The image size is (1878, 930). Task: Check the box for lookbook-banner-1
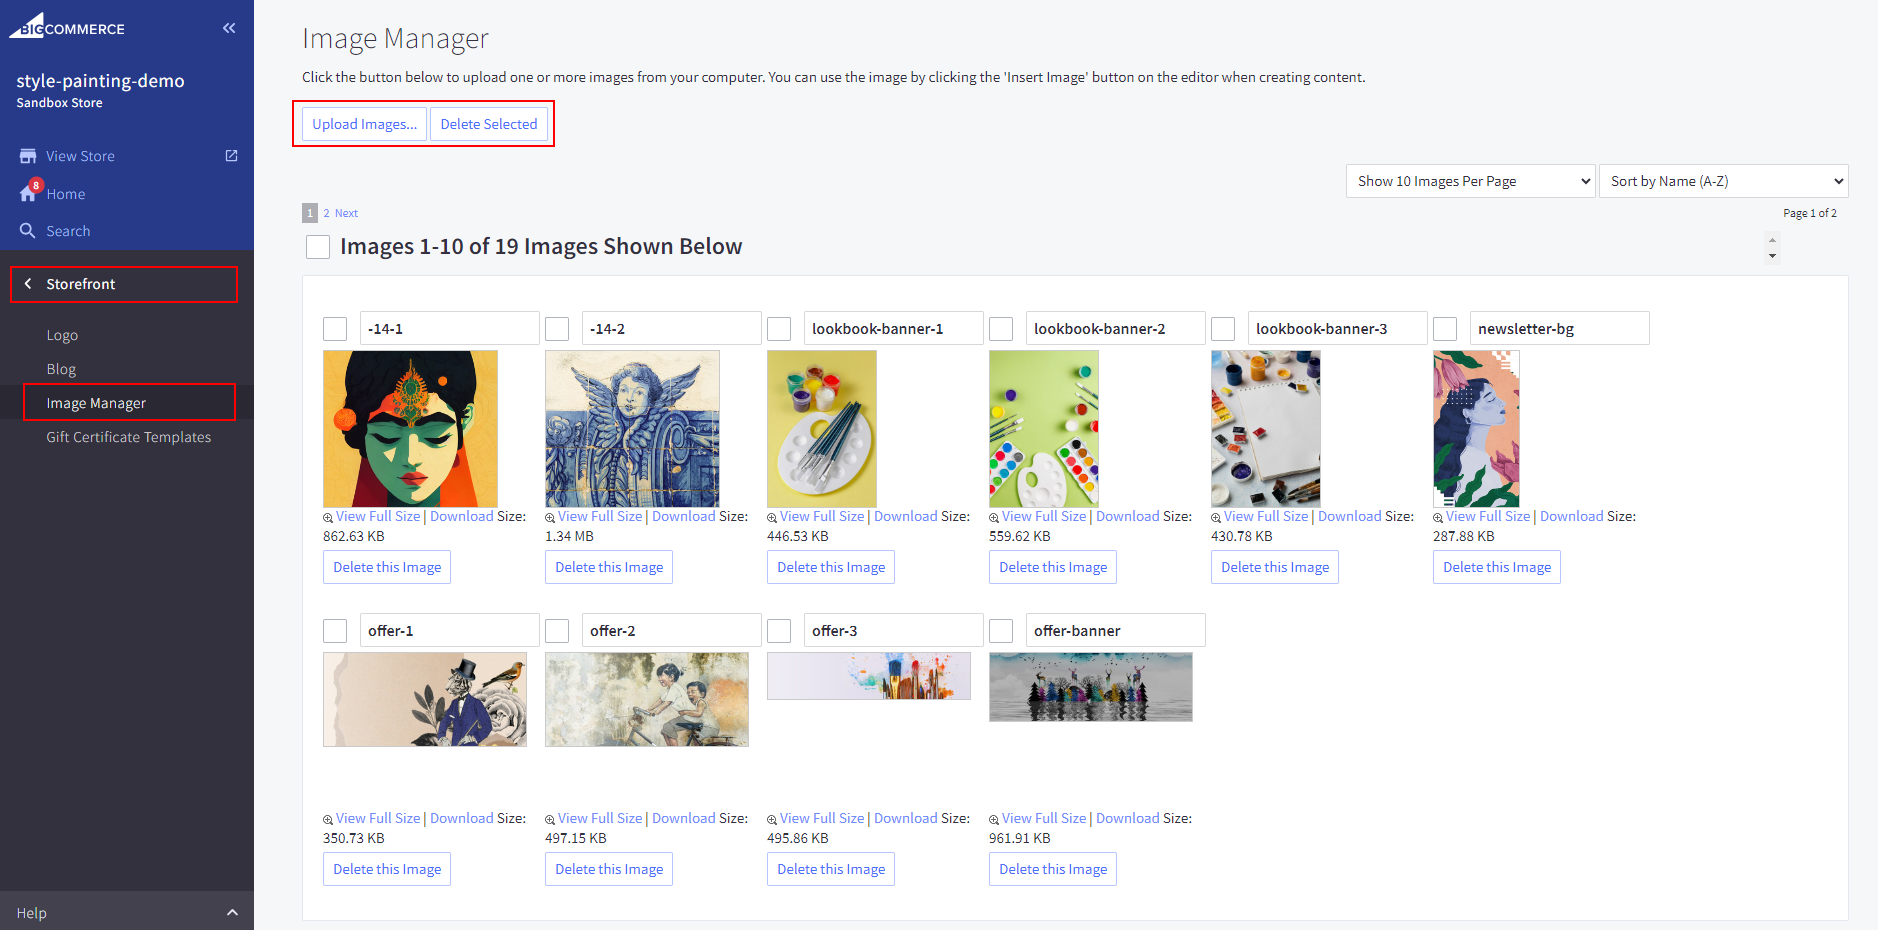[x=779, y=329]
